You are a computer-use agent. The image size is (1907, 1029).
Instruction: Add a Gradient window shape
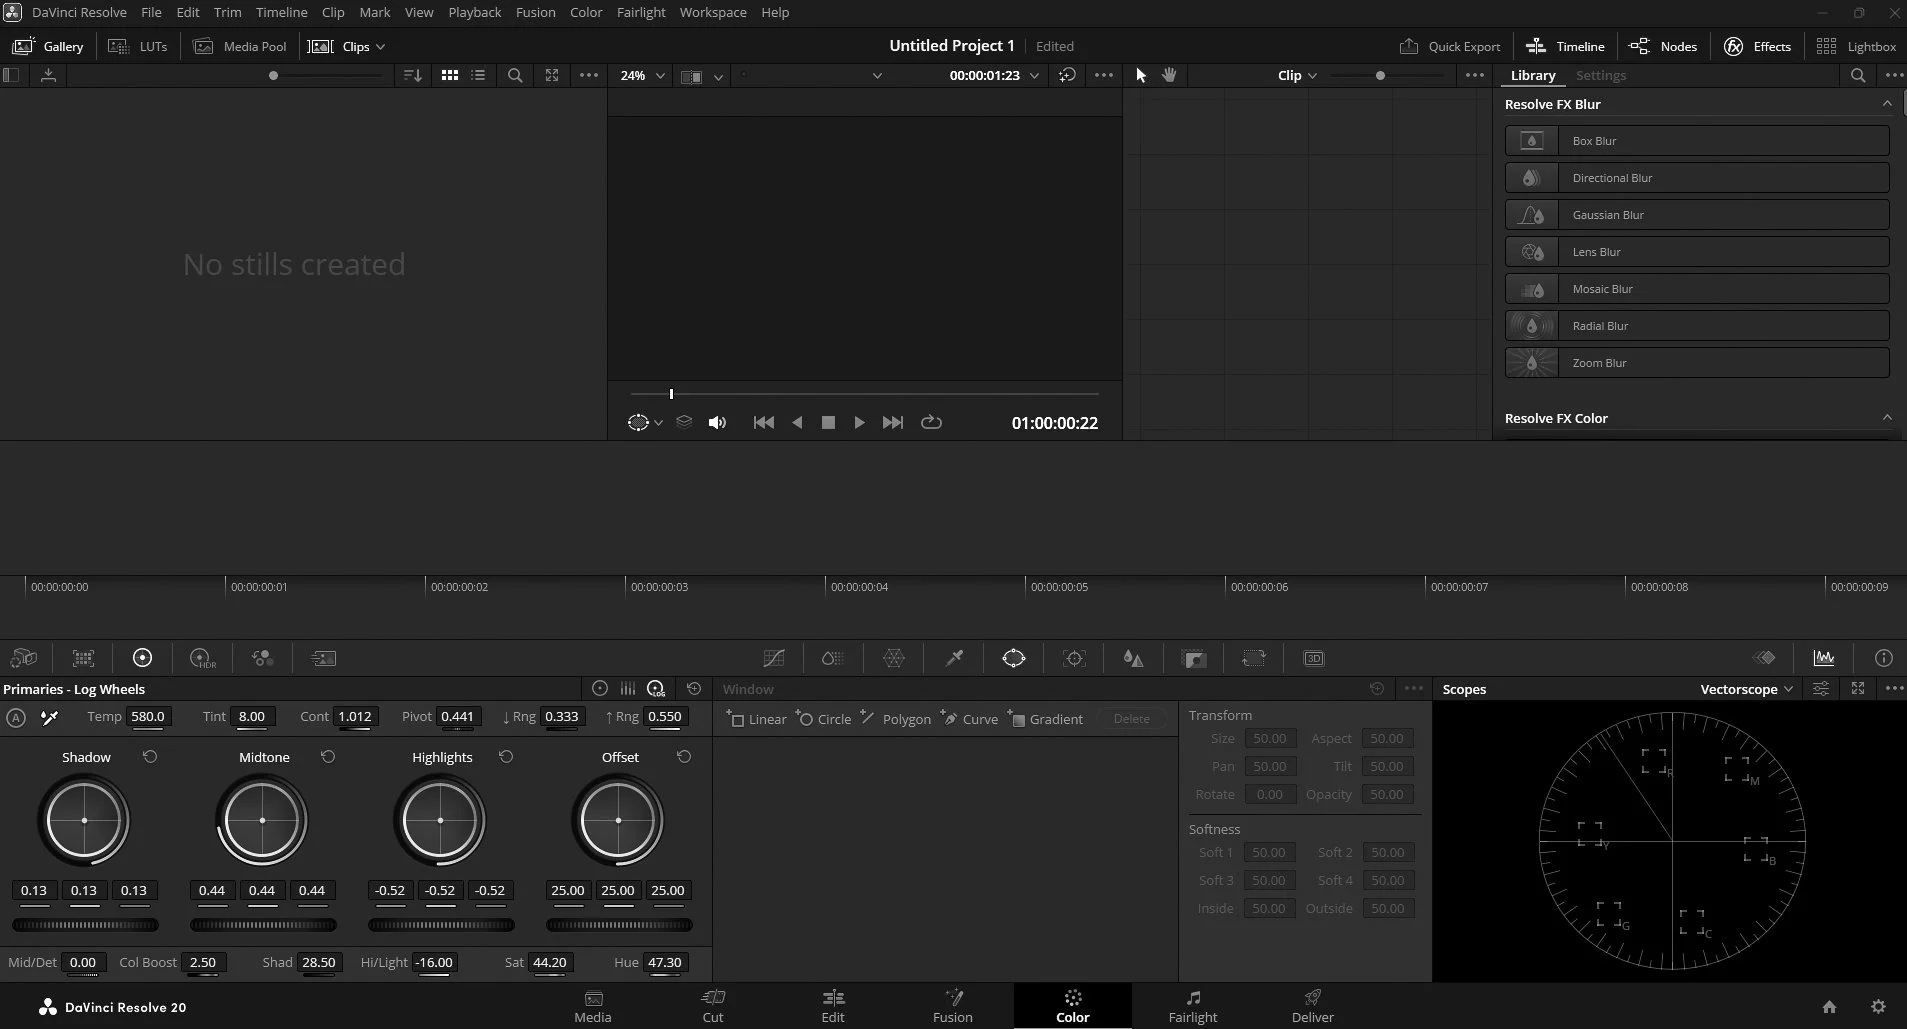(x=1046, y=719)
